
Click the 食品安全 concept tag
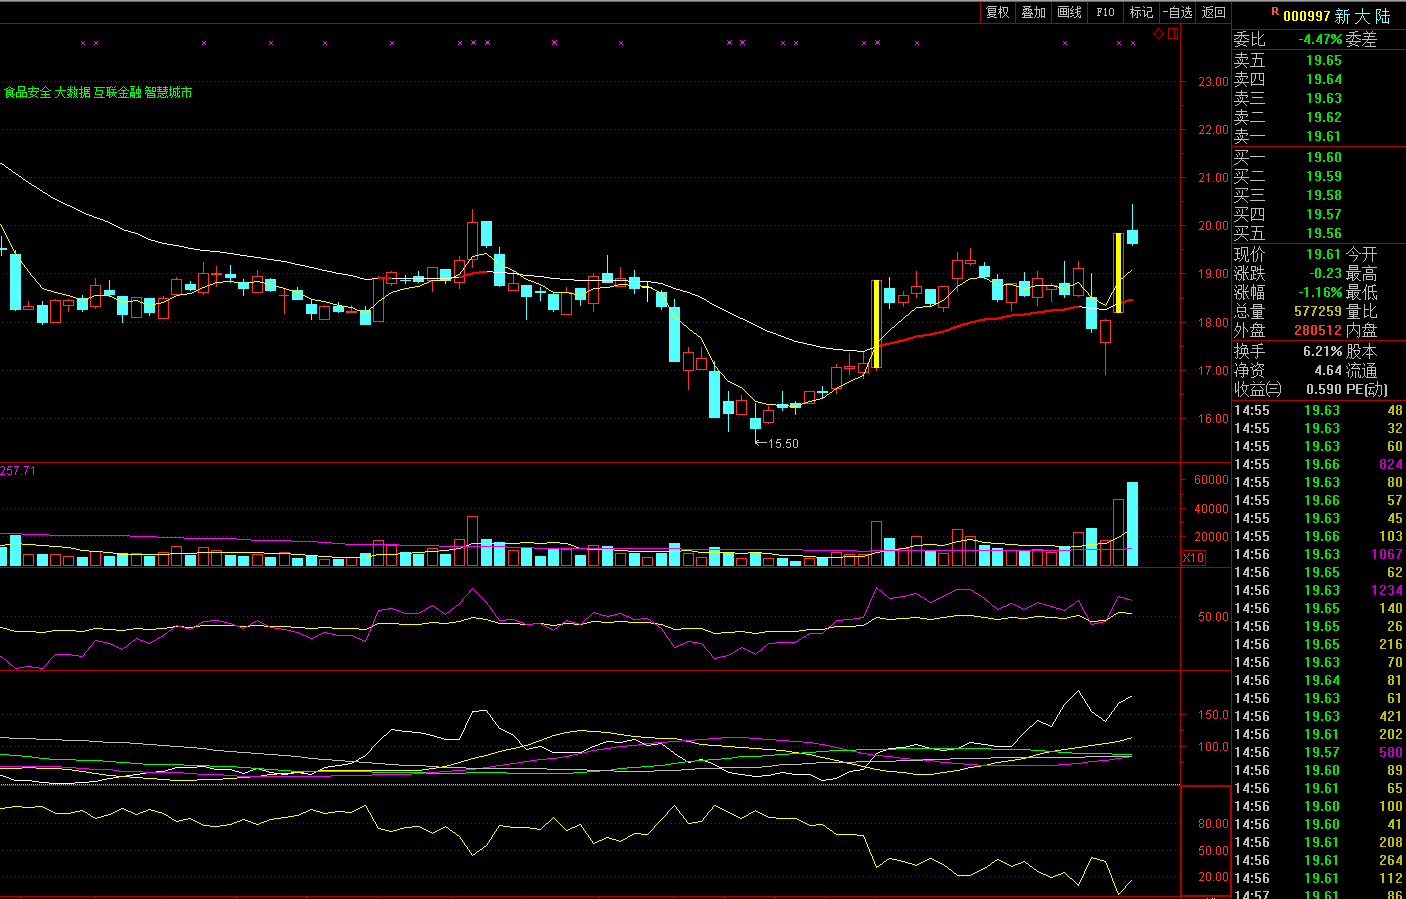[x=27, y=92]
